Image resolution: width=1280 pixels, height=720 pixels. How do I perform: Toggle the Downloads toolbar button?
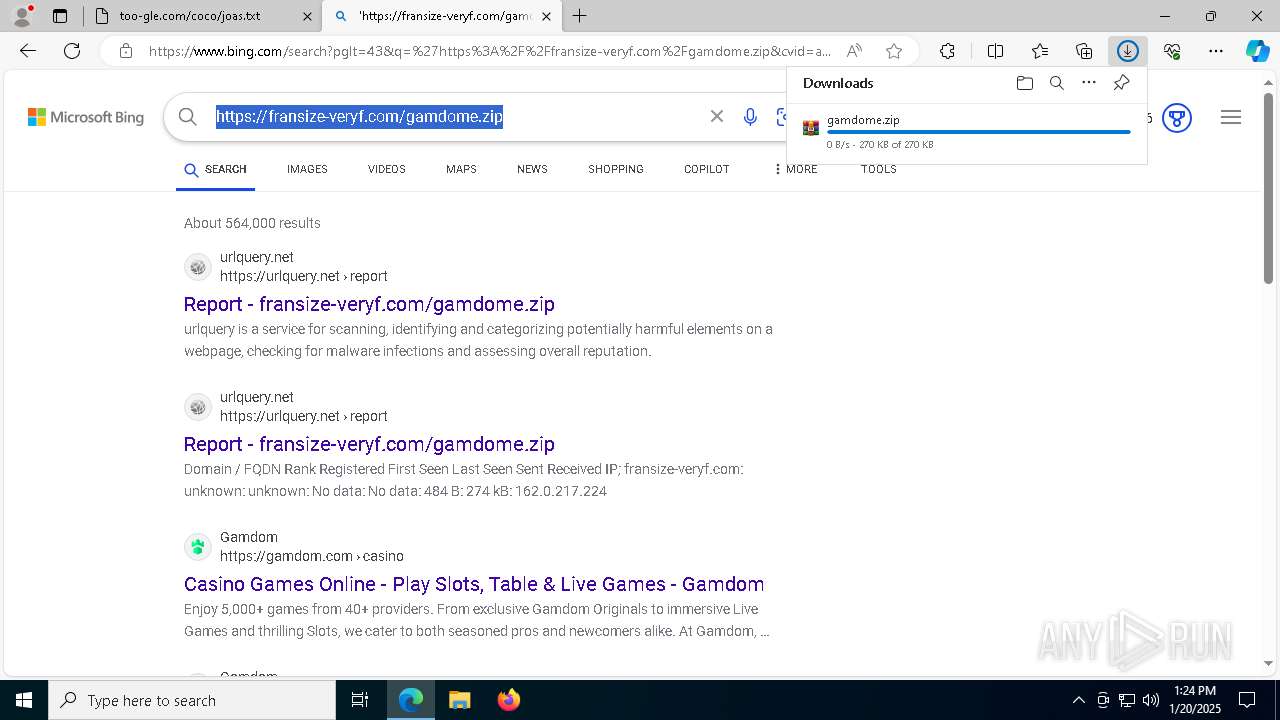point(1128,51)
